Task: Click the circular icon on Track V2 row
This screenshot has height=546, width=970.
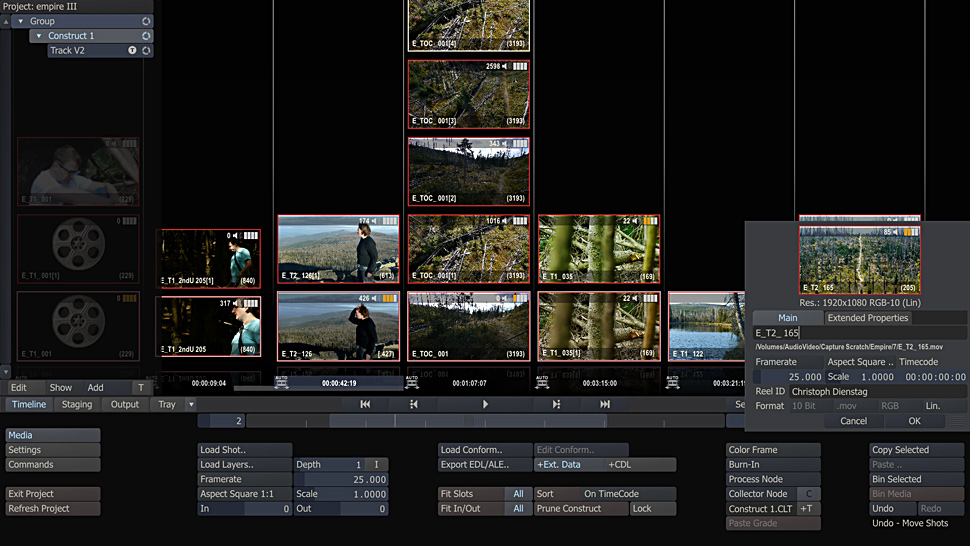Action: pyautogui.click(x=146, y=51)
